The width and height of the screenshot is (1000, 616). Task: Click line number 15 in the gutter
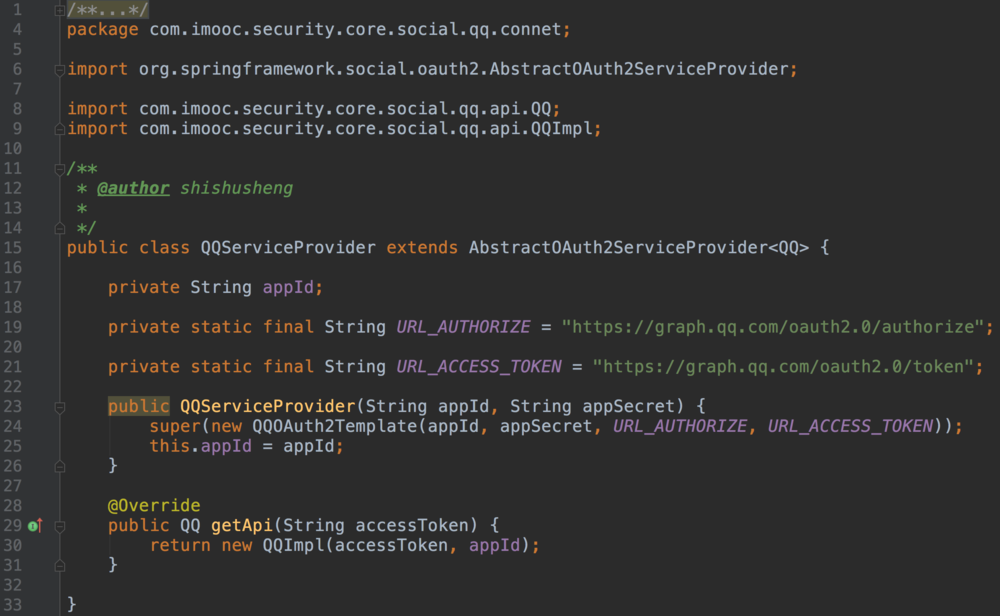(x=13, y=248)
